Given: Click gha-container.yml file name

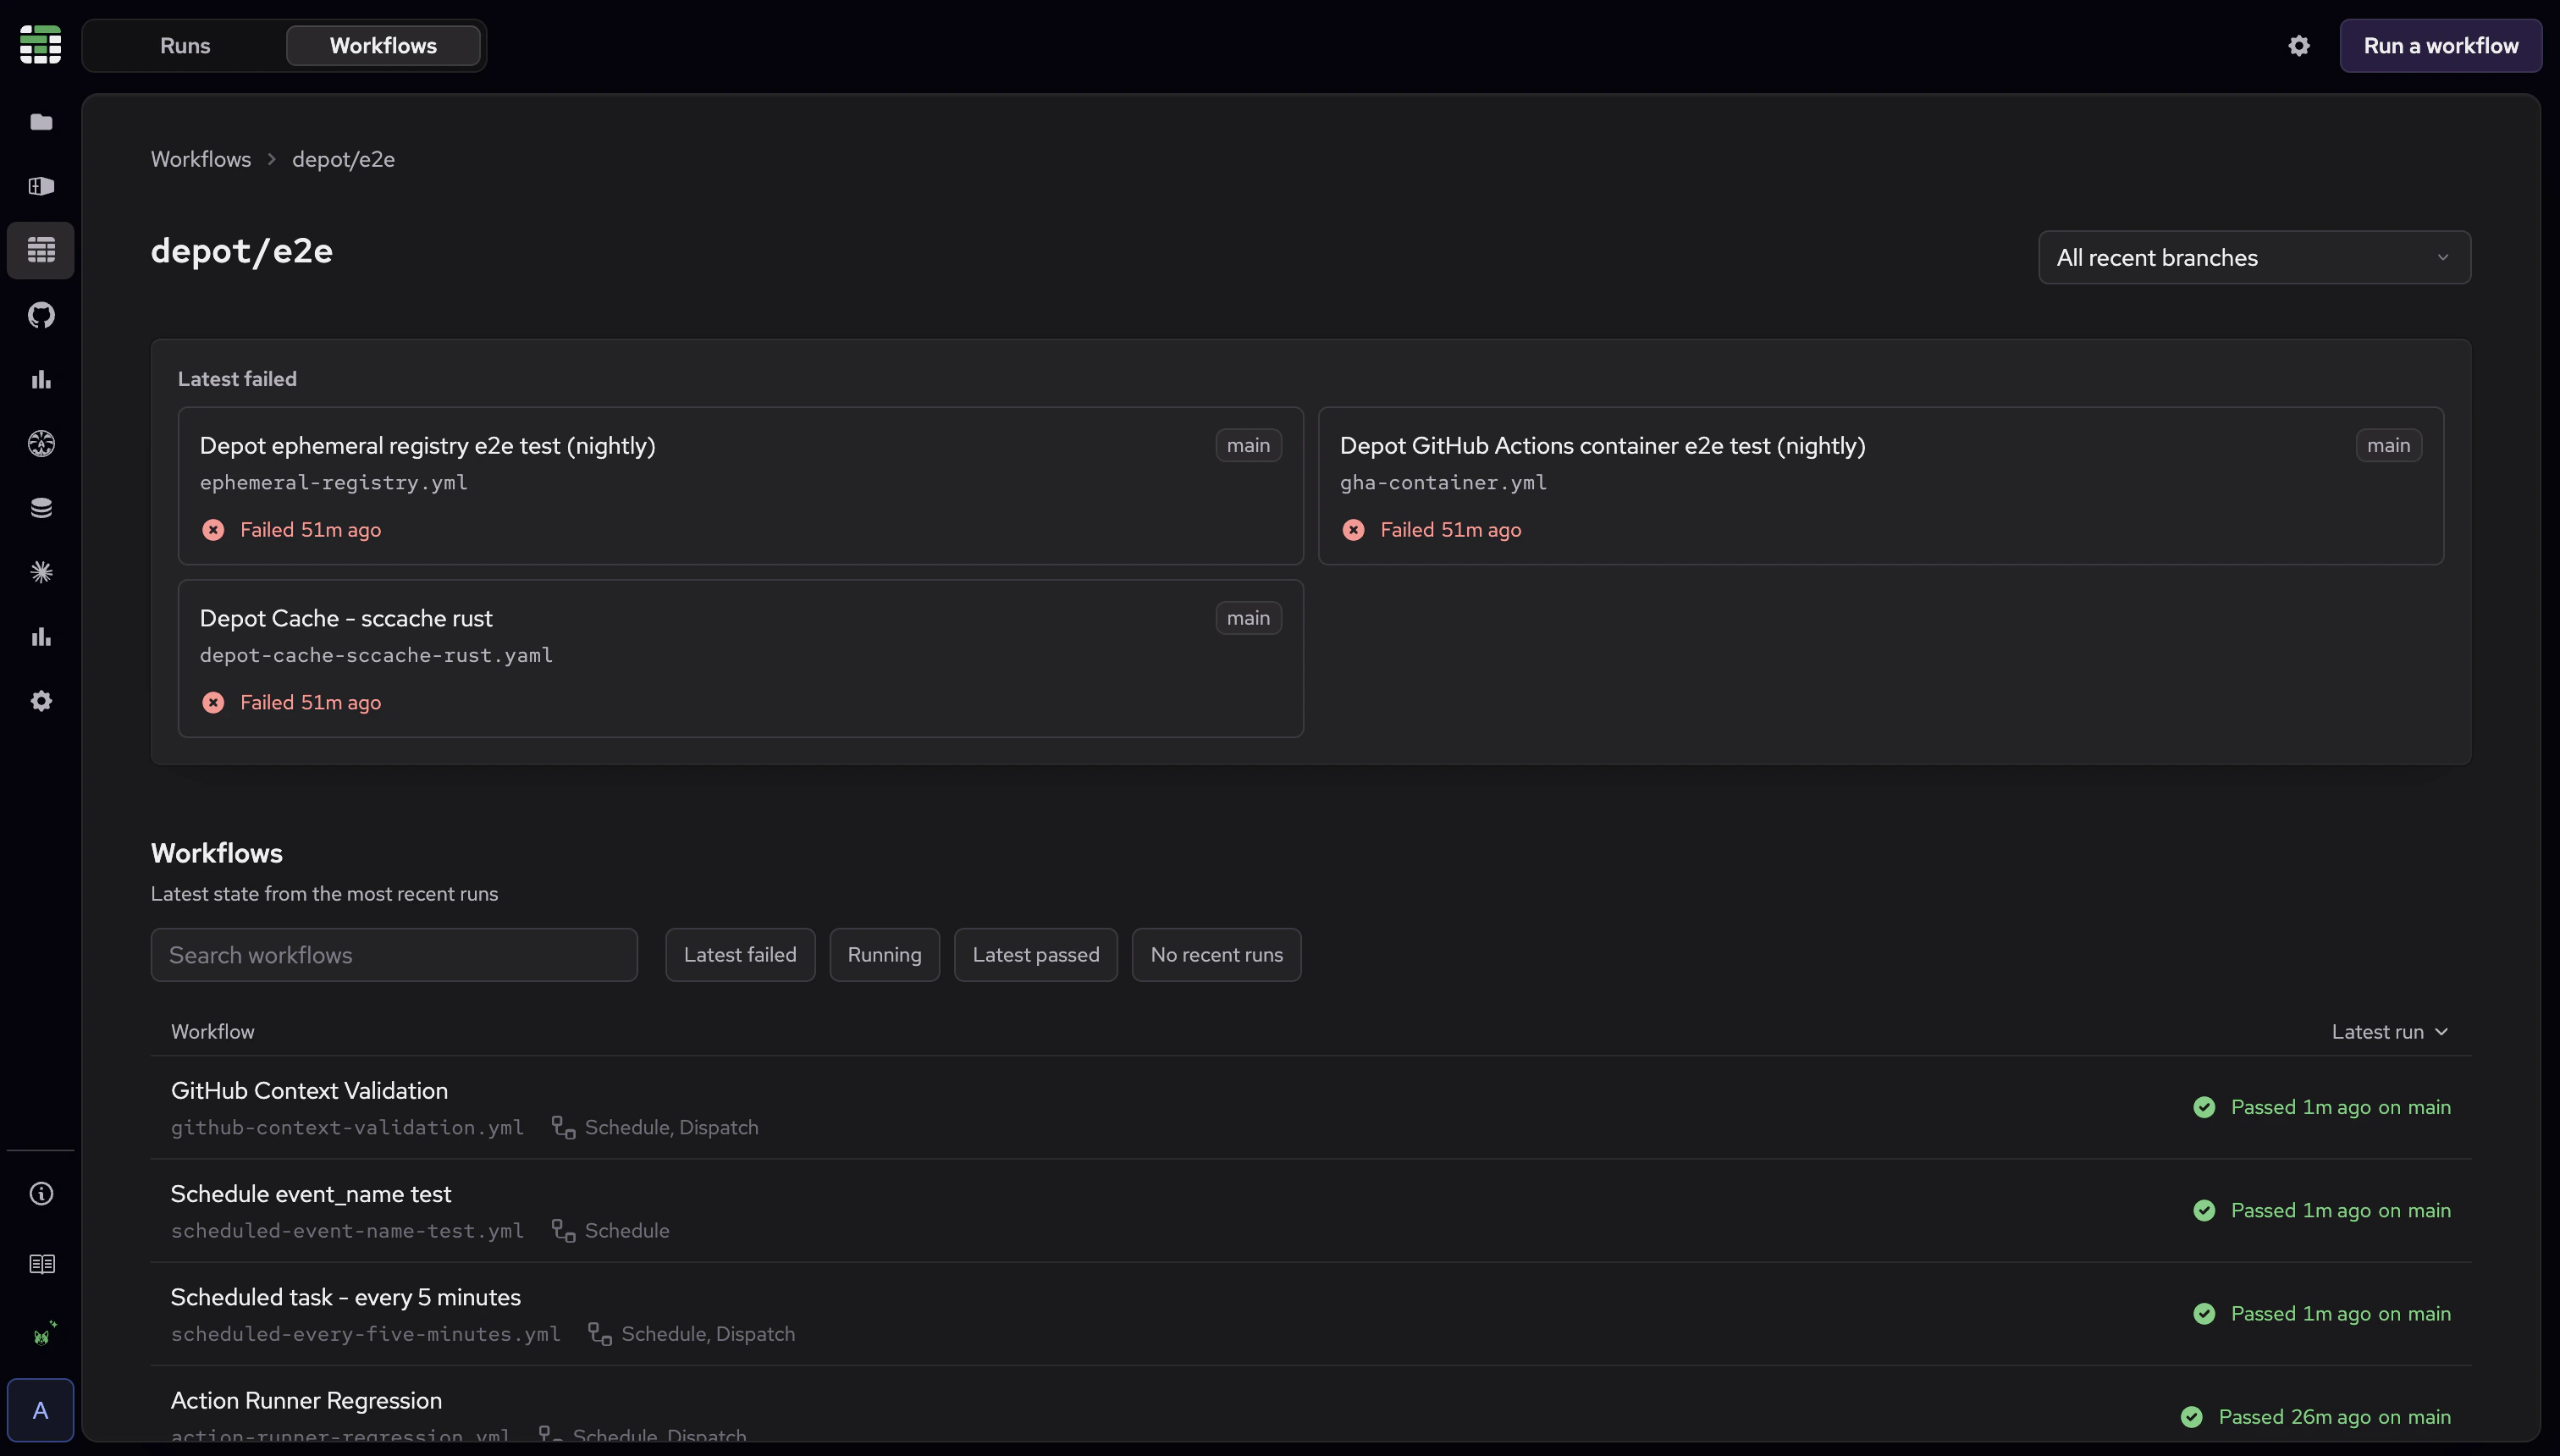Looking at the screenshot, I should (1443, 483).
